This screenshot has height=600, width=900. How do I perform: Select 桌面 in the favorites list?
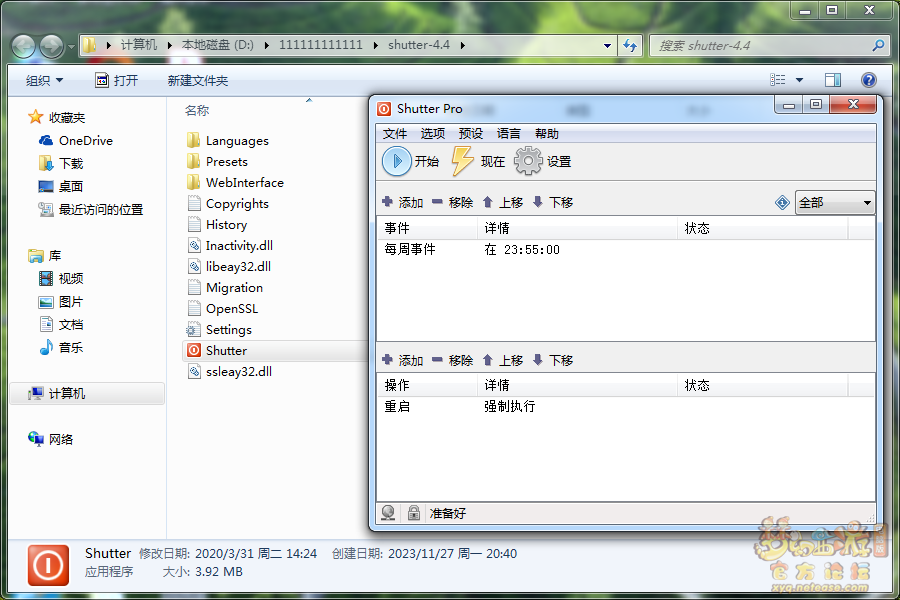click(61, 187)
